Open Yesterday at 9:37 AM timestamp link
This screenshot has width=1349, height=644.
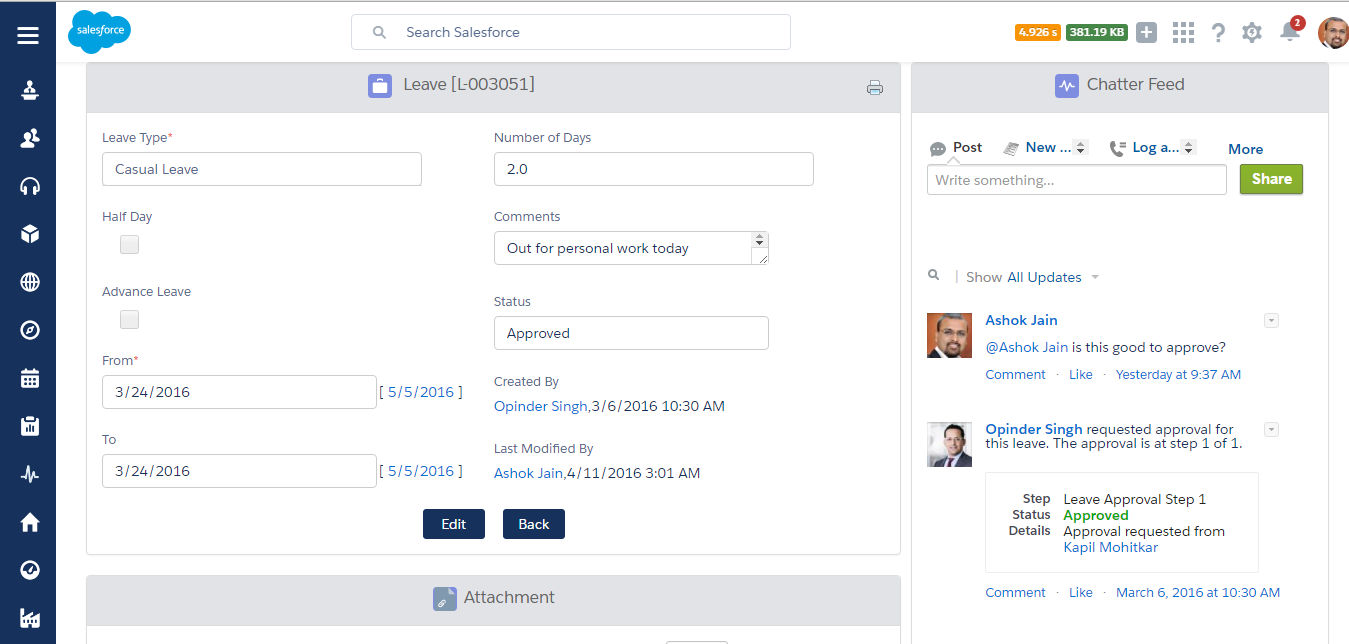(x=1178, y=375)
